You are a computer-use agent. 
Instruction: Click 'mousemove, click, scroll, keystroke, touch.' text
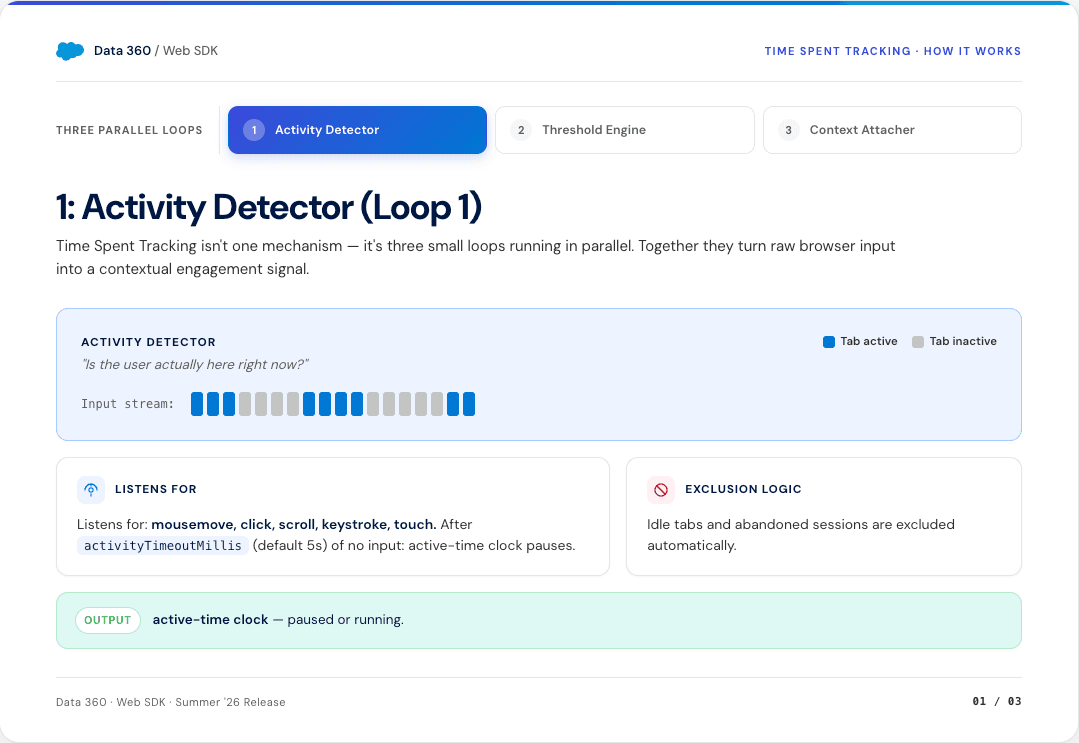pos(294,525)
